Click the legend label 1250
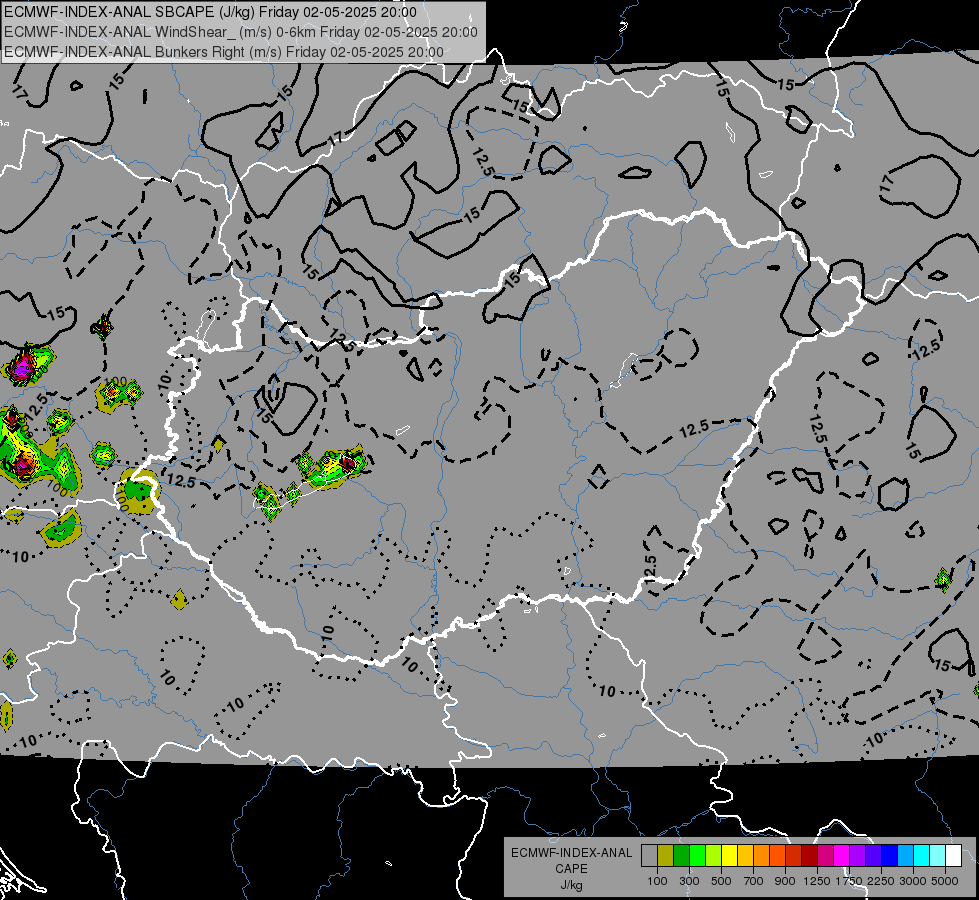 [x=817, y=881]
